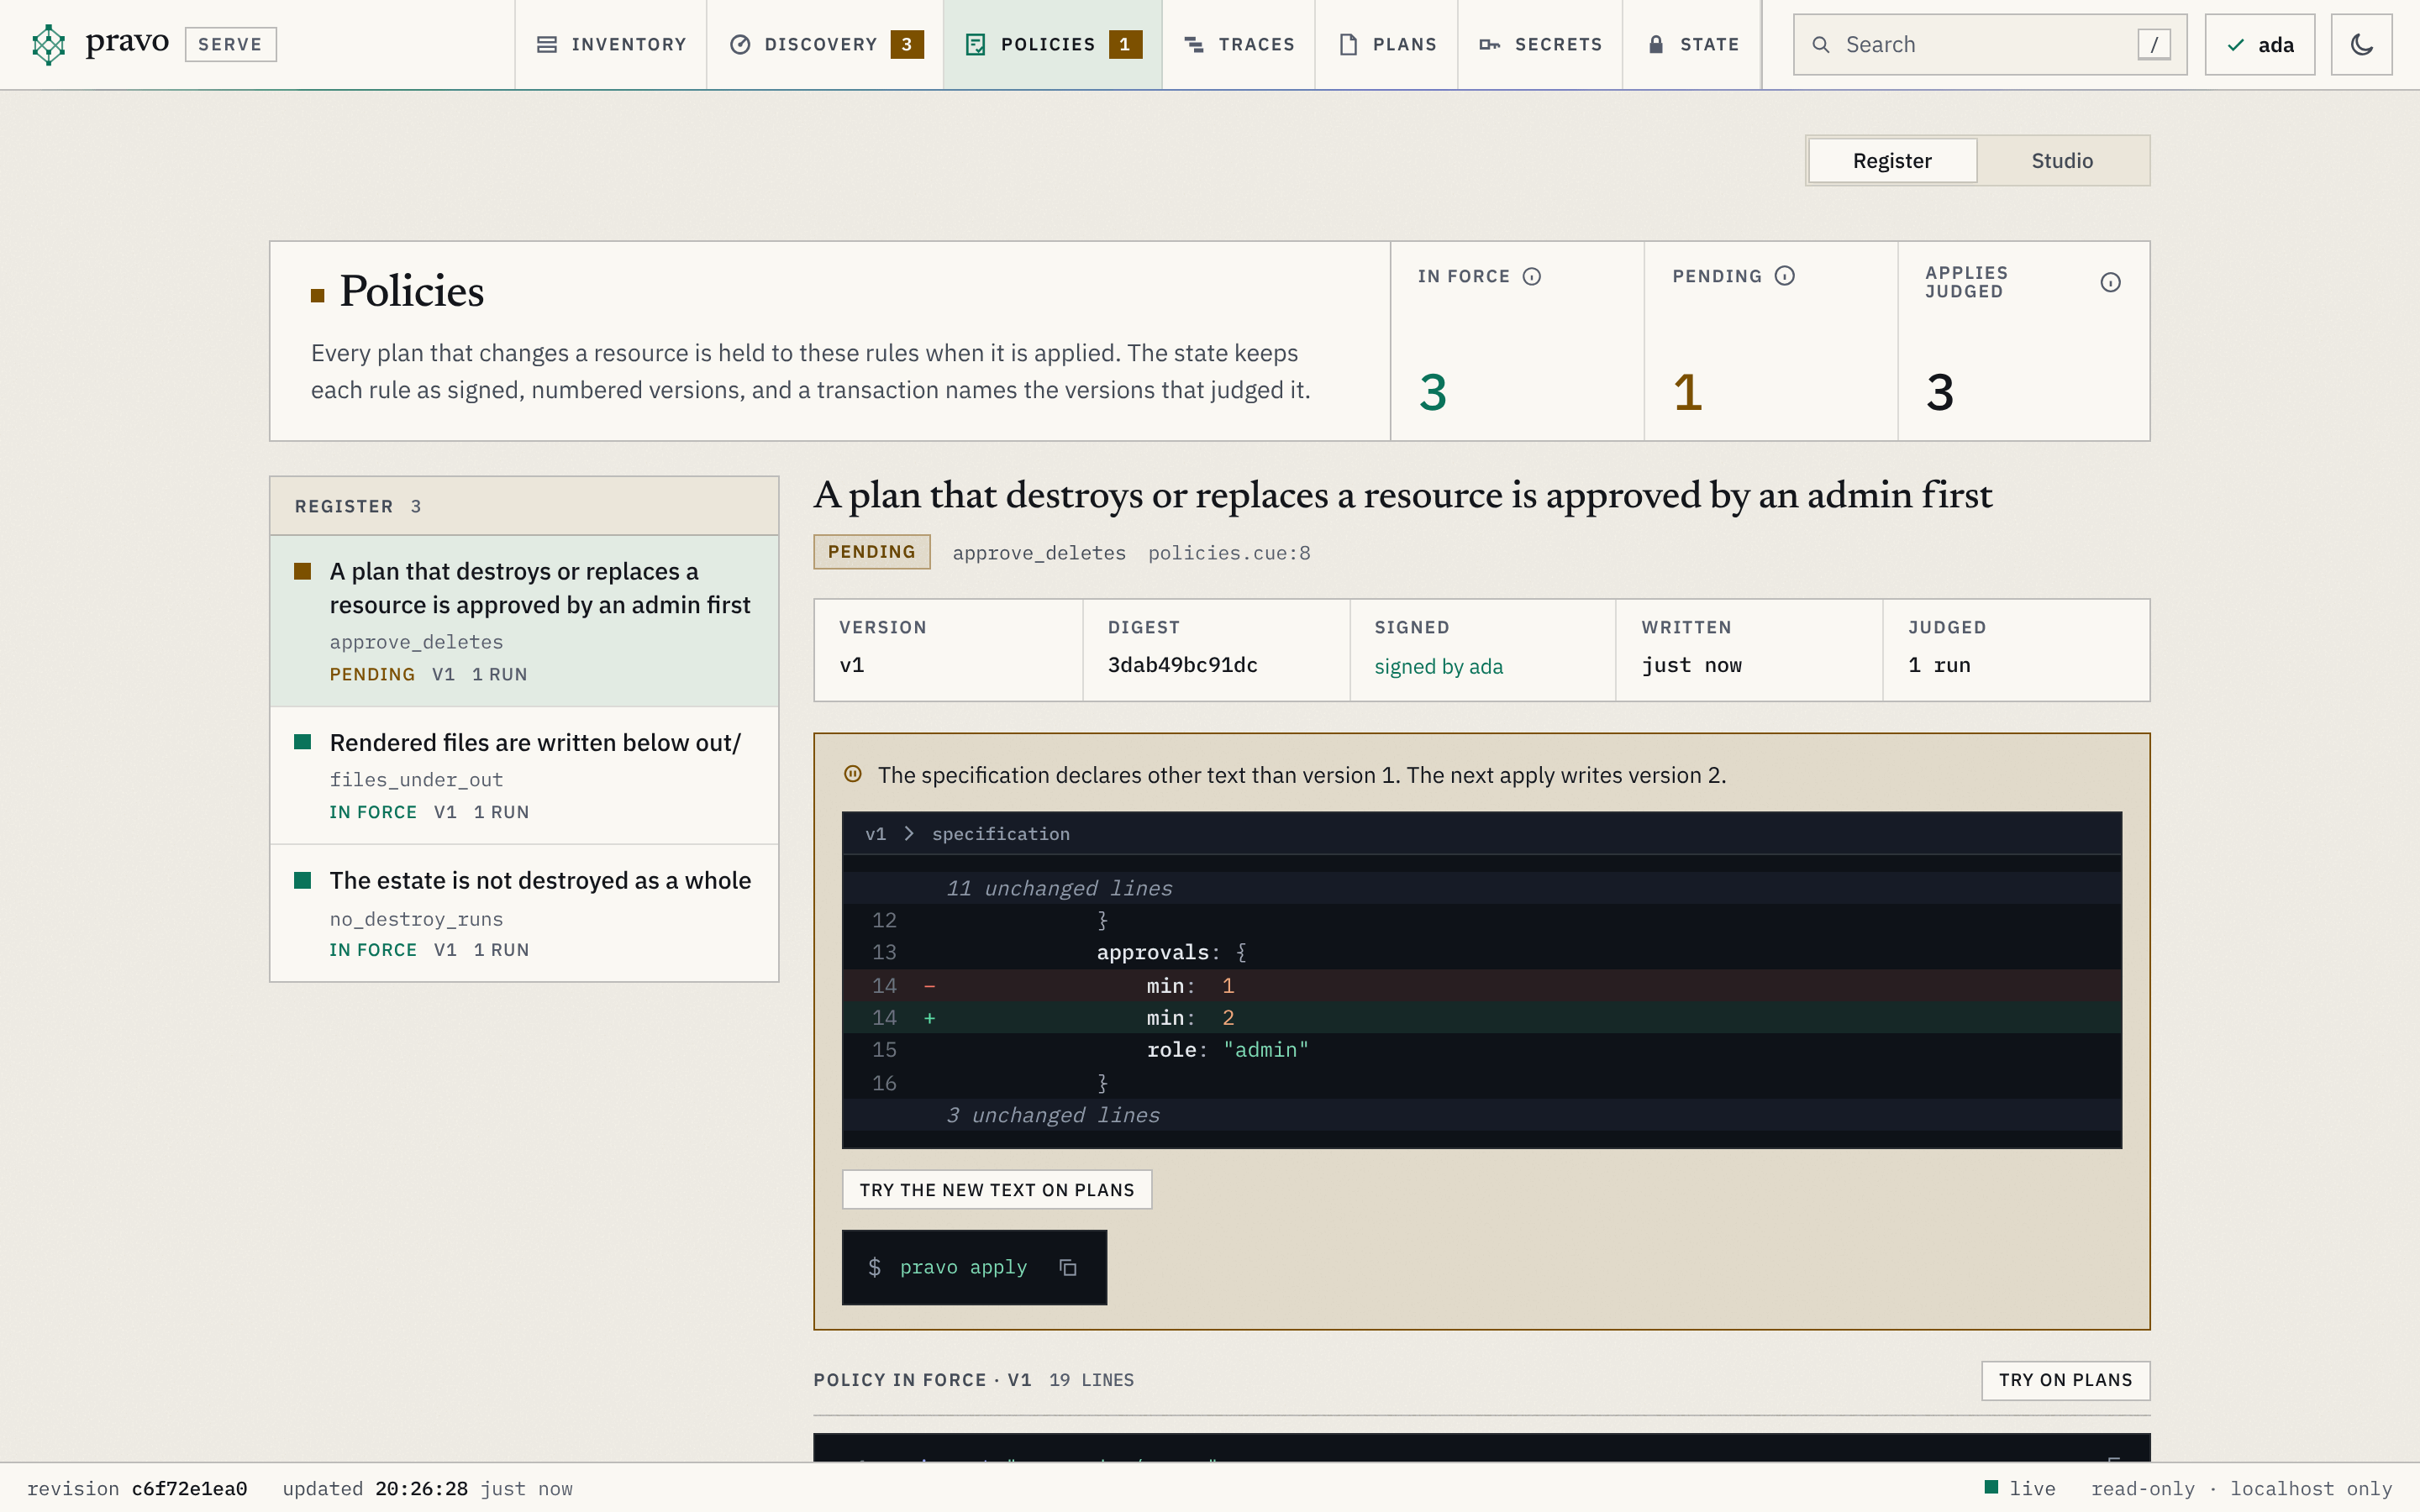
Task: Open the Policies tab
Action: tap(1052, 44)
